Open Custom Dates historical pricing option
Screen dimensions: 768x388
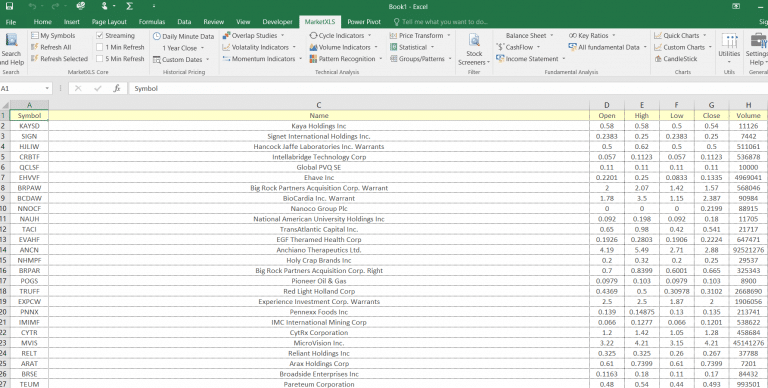tap(181, 60)
